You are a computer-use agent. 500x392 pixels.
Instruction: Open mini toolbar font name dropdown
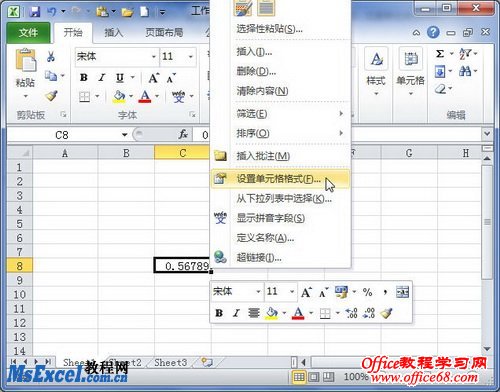pyautogui.click(x=258, y=292)
